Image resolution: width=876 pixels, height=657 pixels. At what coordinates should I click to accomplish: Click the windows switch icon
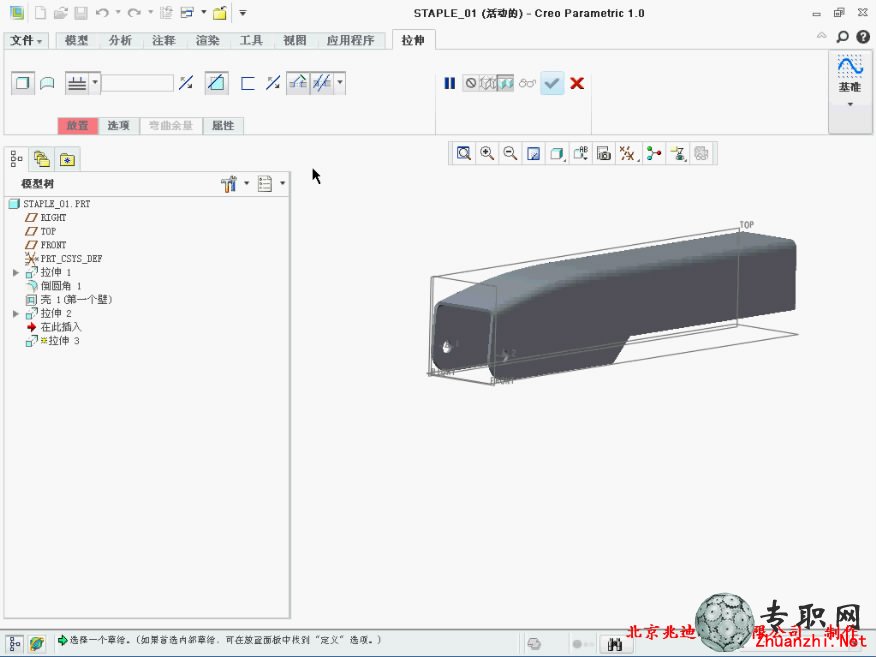tap(187, 12)
